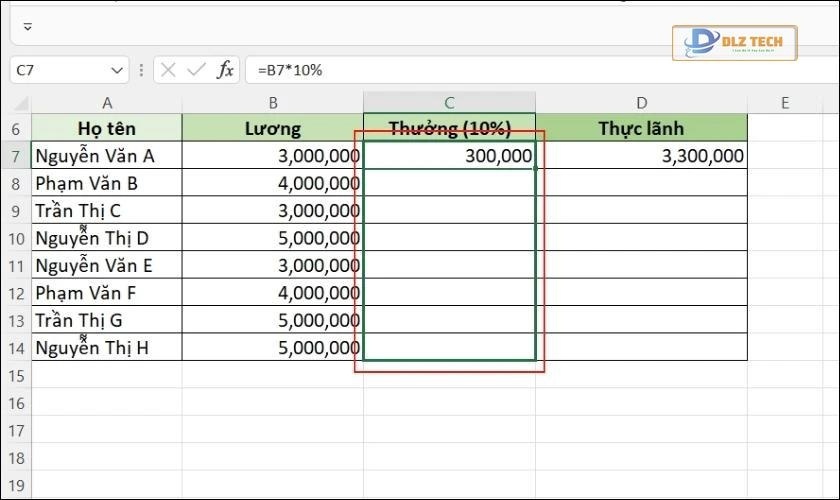Select row 17 header
Image resolution: width=840 pixels, height=500 pixels.
(16, 430)
